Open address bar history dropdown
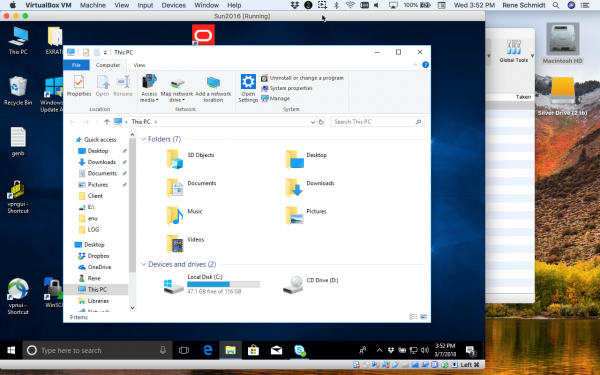 click(x=313, y=122)
